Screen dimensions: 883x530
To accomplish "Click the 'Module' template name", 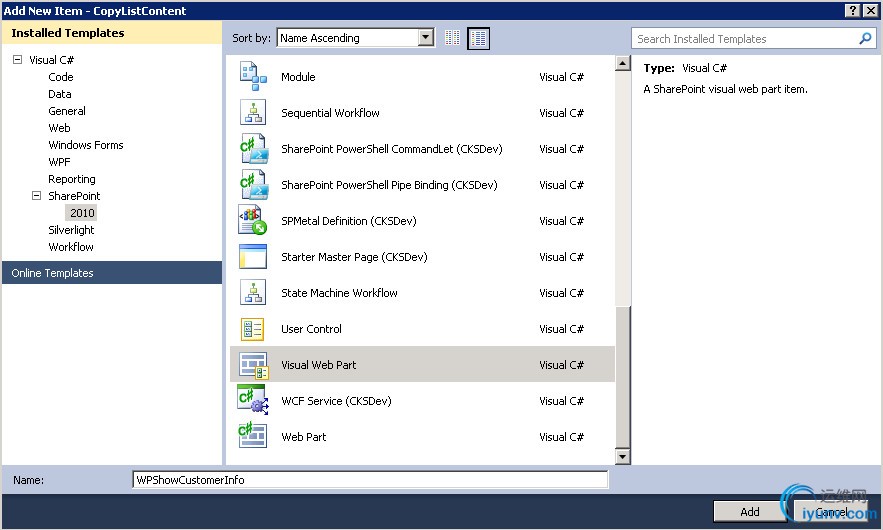I will coord(298,77).
